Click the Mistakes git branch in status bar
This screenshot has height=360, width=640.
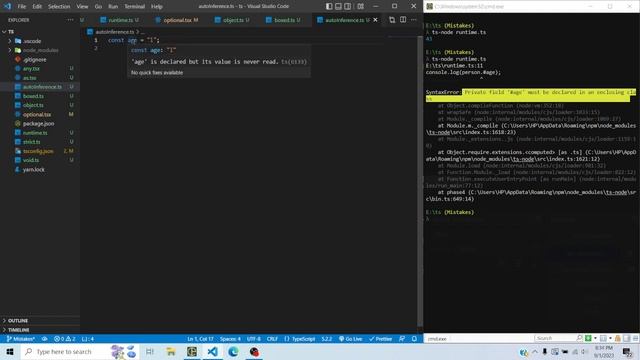tap(20, 339)
